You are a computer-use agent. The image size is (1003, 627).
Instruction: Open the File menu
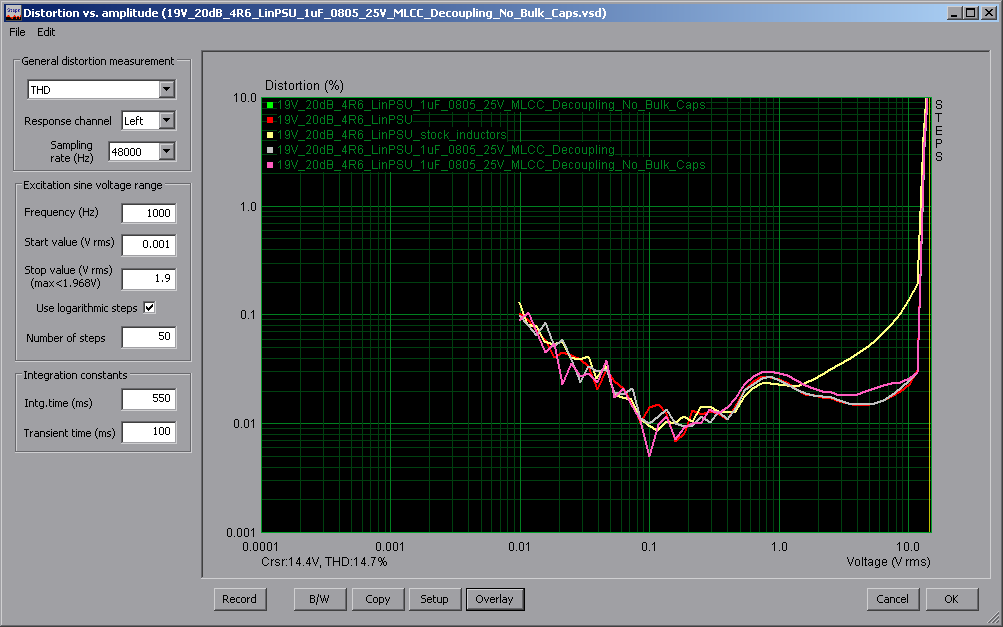[x=17, y=32]
